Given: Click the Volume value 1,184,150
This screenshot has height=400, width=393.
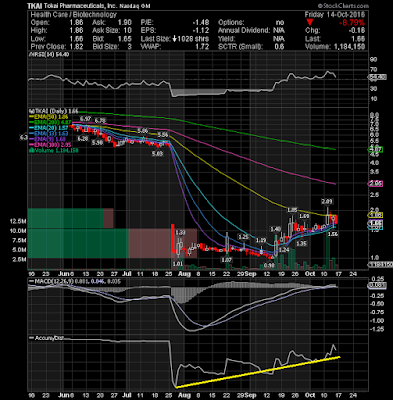Looking at the screenshot, I should pyautogui.click(x=350, y=47).
